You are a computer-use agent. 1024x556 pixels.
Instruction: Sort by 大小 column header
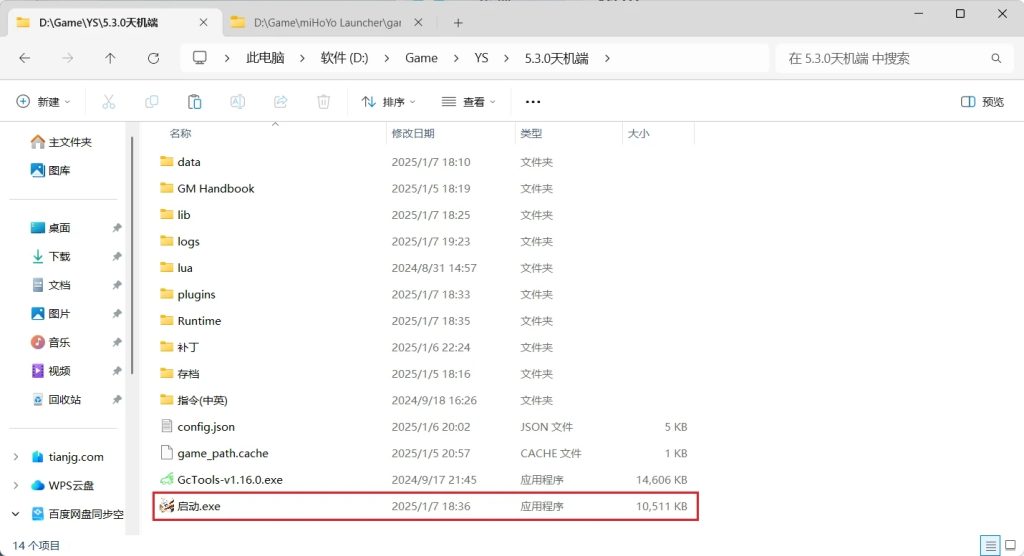coord(638,133)
